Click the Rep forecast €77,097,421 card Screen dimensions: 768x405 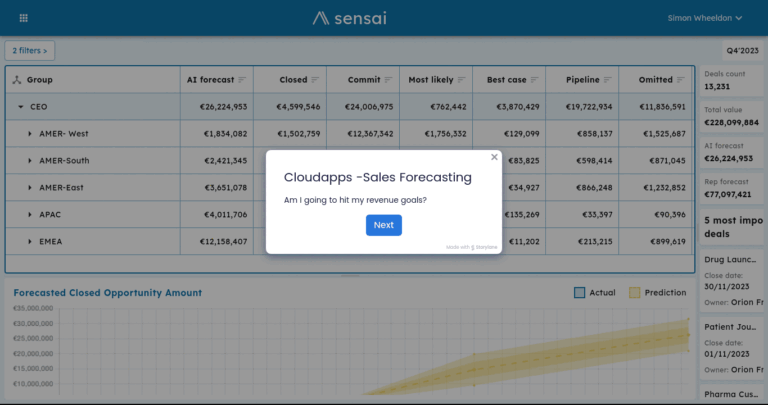pyautogui.click(x=731, y=188)
